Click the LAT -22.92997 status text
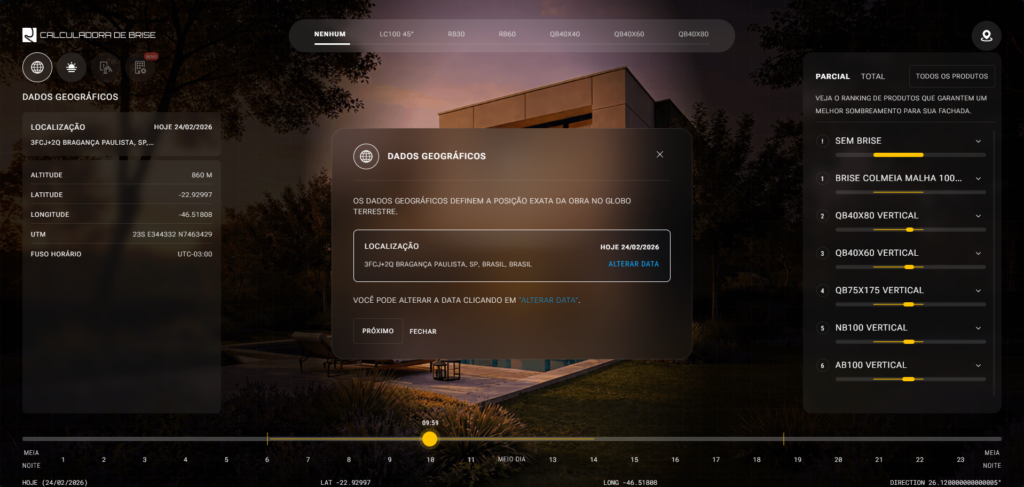 tap(345, 482)
